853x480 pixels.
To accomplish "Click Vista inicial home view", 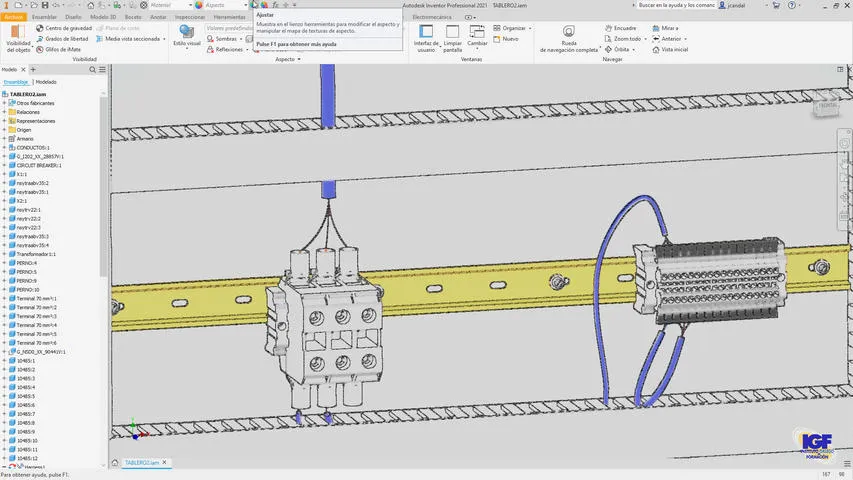I will (x=670, y=50).
